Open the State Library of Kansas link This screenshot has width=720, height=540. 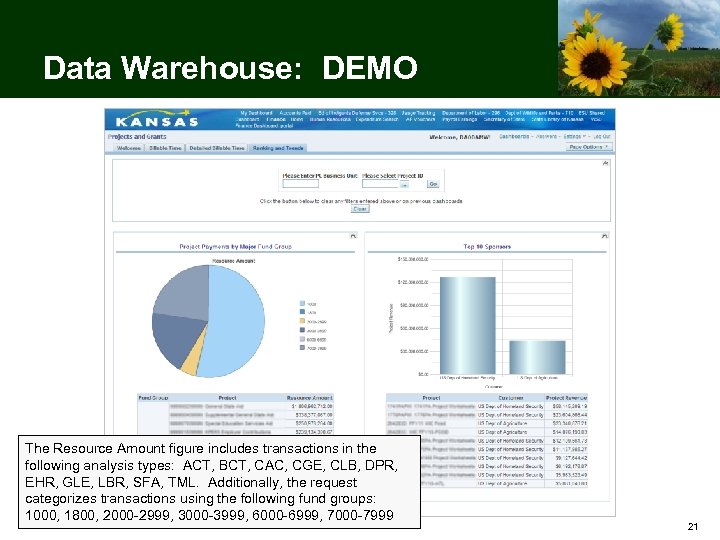557,119
